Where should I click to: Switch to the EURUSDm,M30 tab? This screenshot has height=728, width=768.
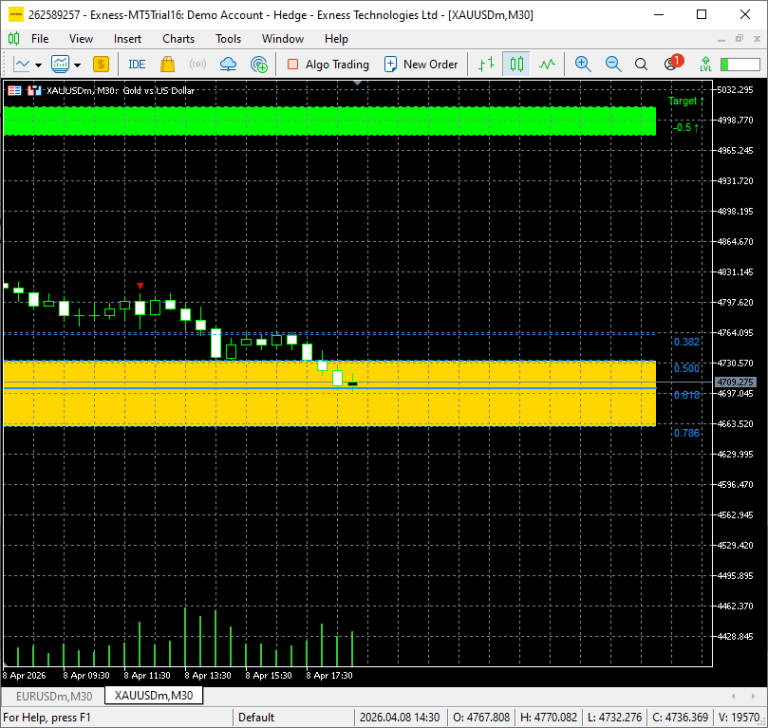point(54,696)
